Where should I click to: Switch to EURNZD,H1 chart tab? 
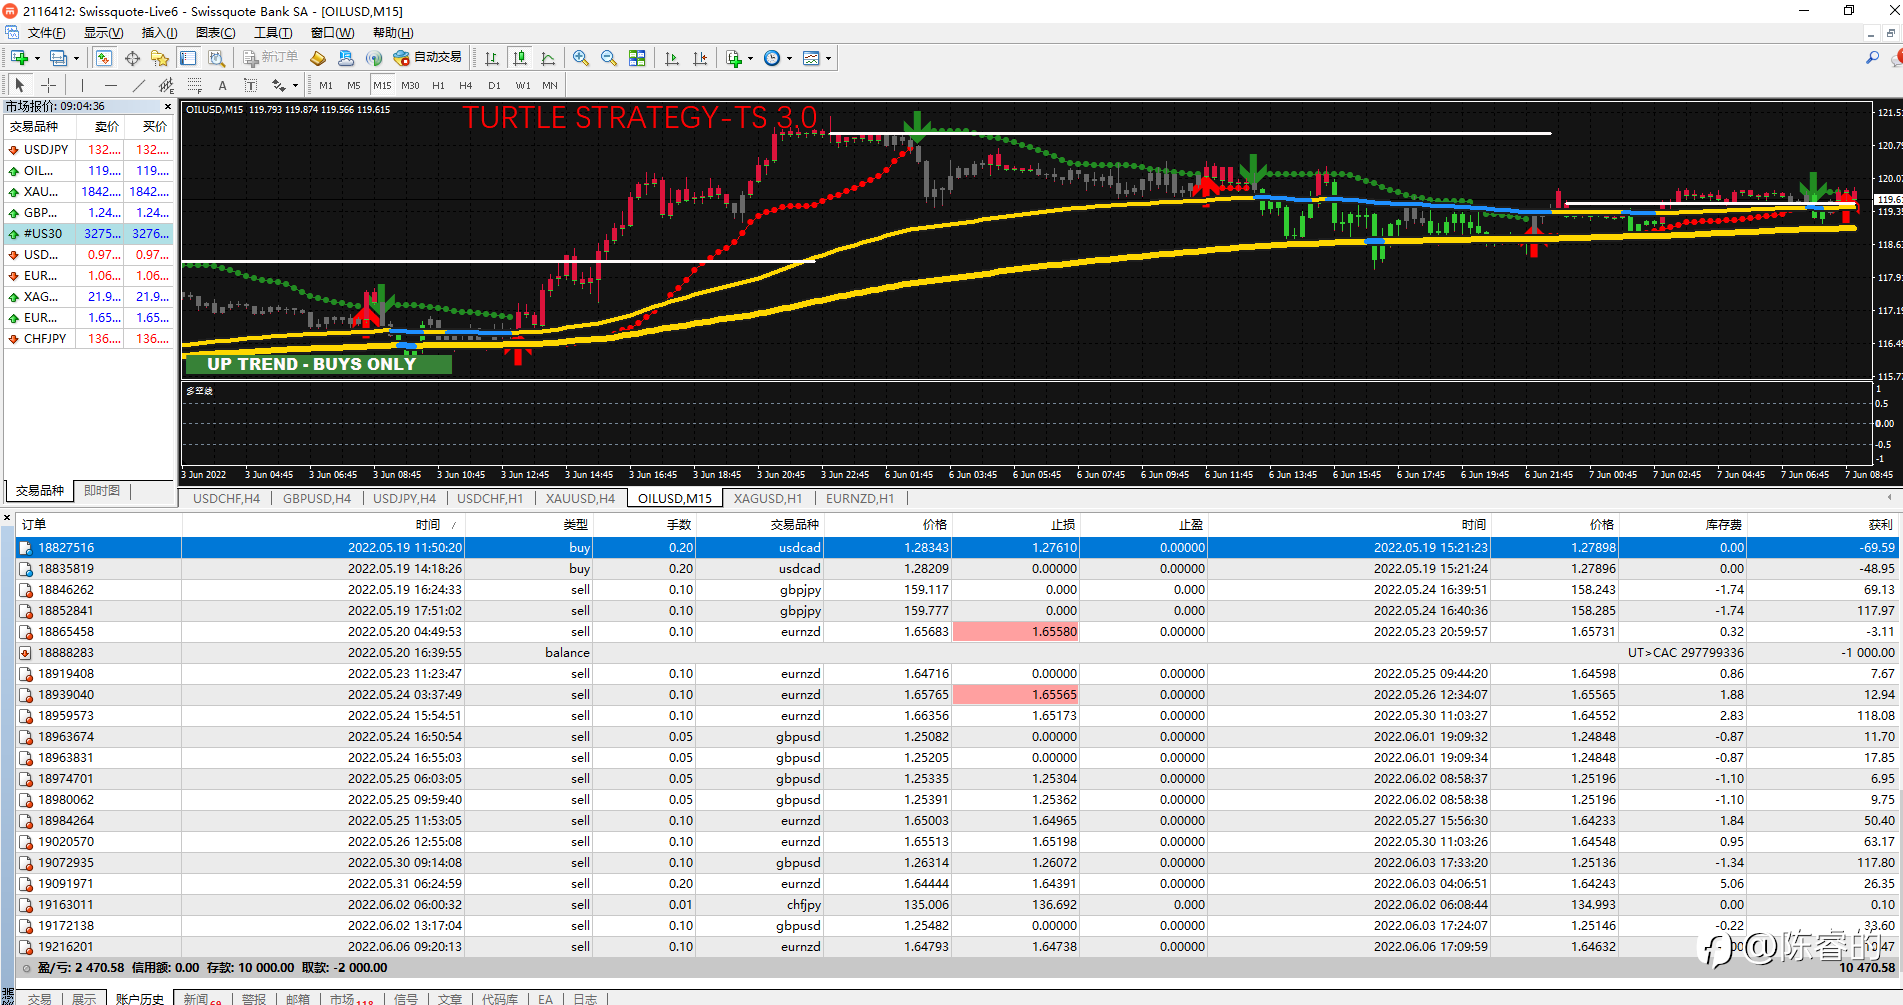coord(860,498)
